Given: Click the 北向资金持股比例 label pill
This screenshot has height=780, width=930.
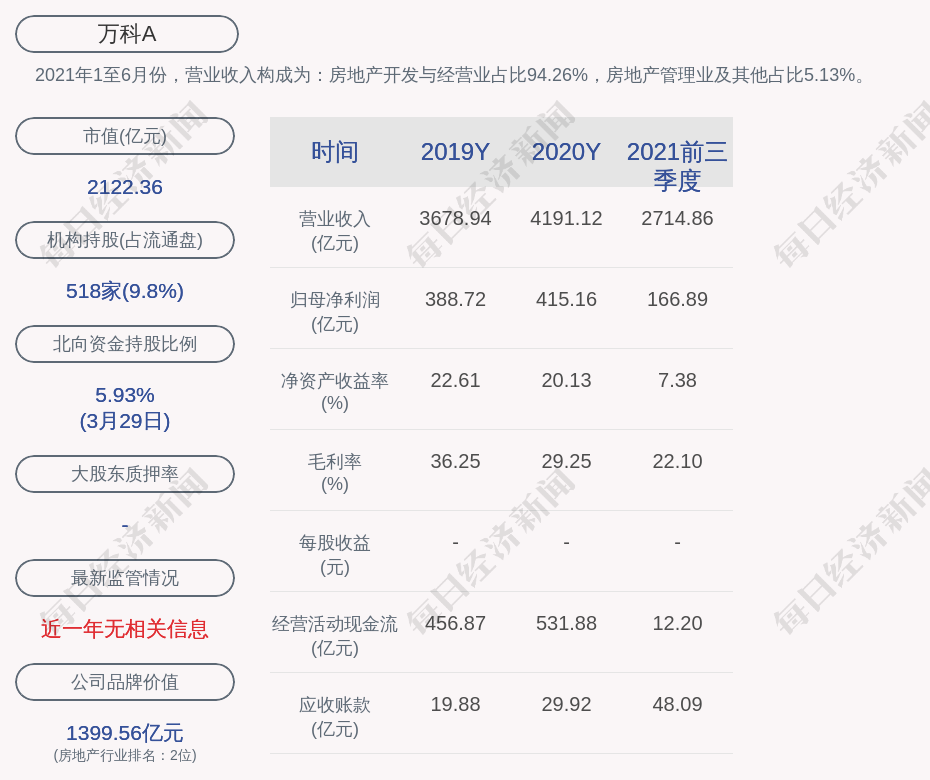Looking at the screenshot, I should pos(125,344).
